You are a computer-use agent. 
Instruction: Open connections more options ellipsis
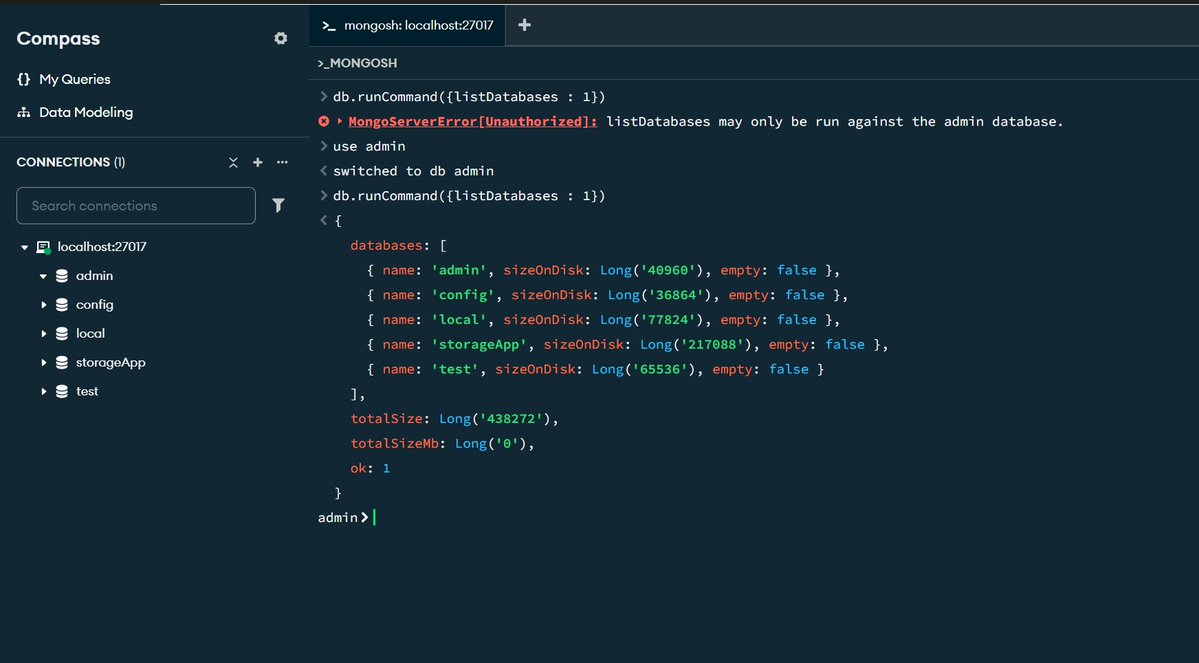click(x=282, y=162)
